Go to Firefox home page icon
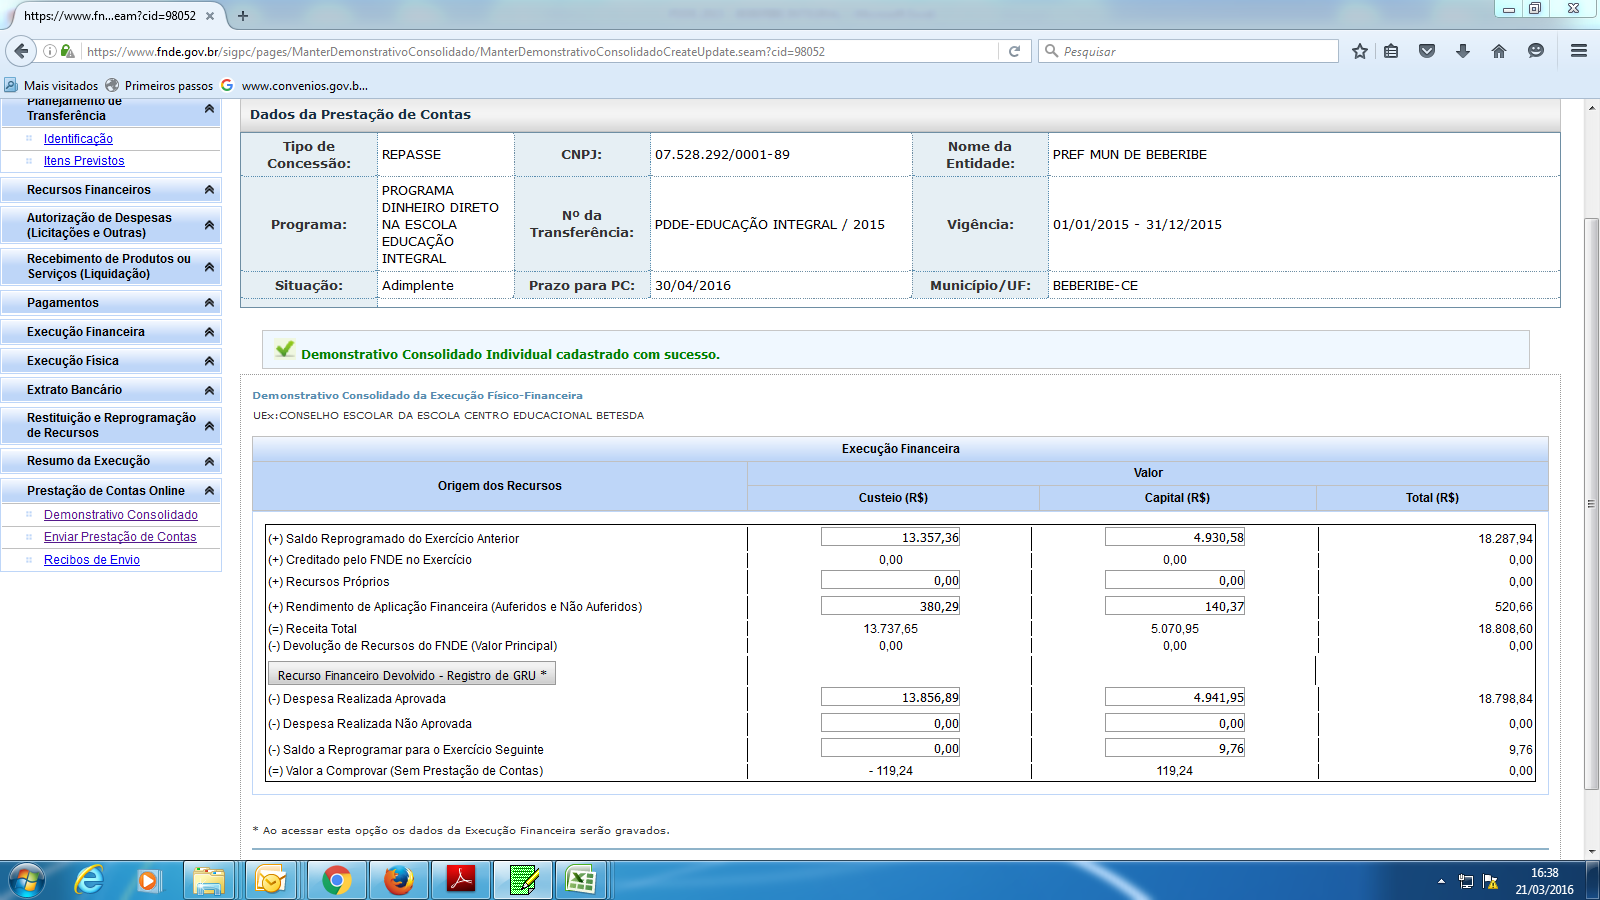This screenshot has height=900, width=1600. tap(1498, 51)
